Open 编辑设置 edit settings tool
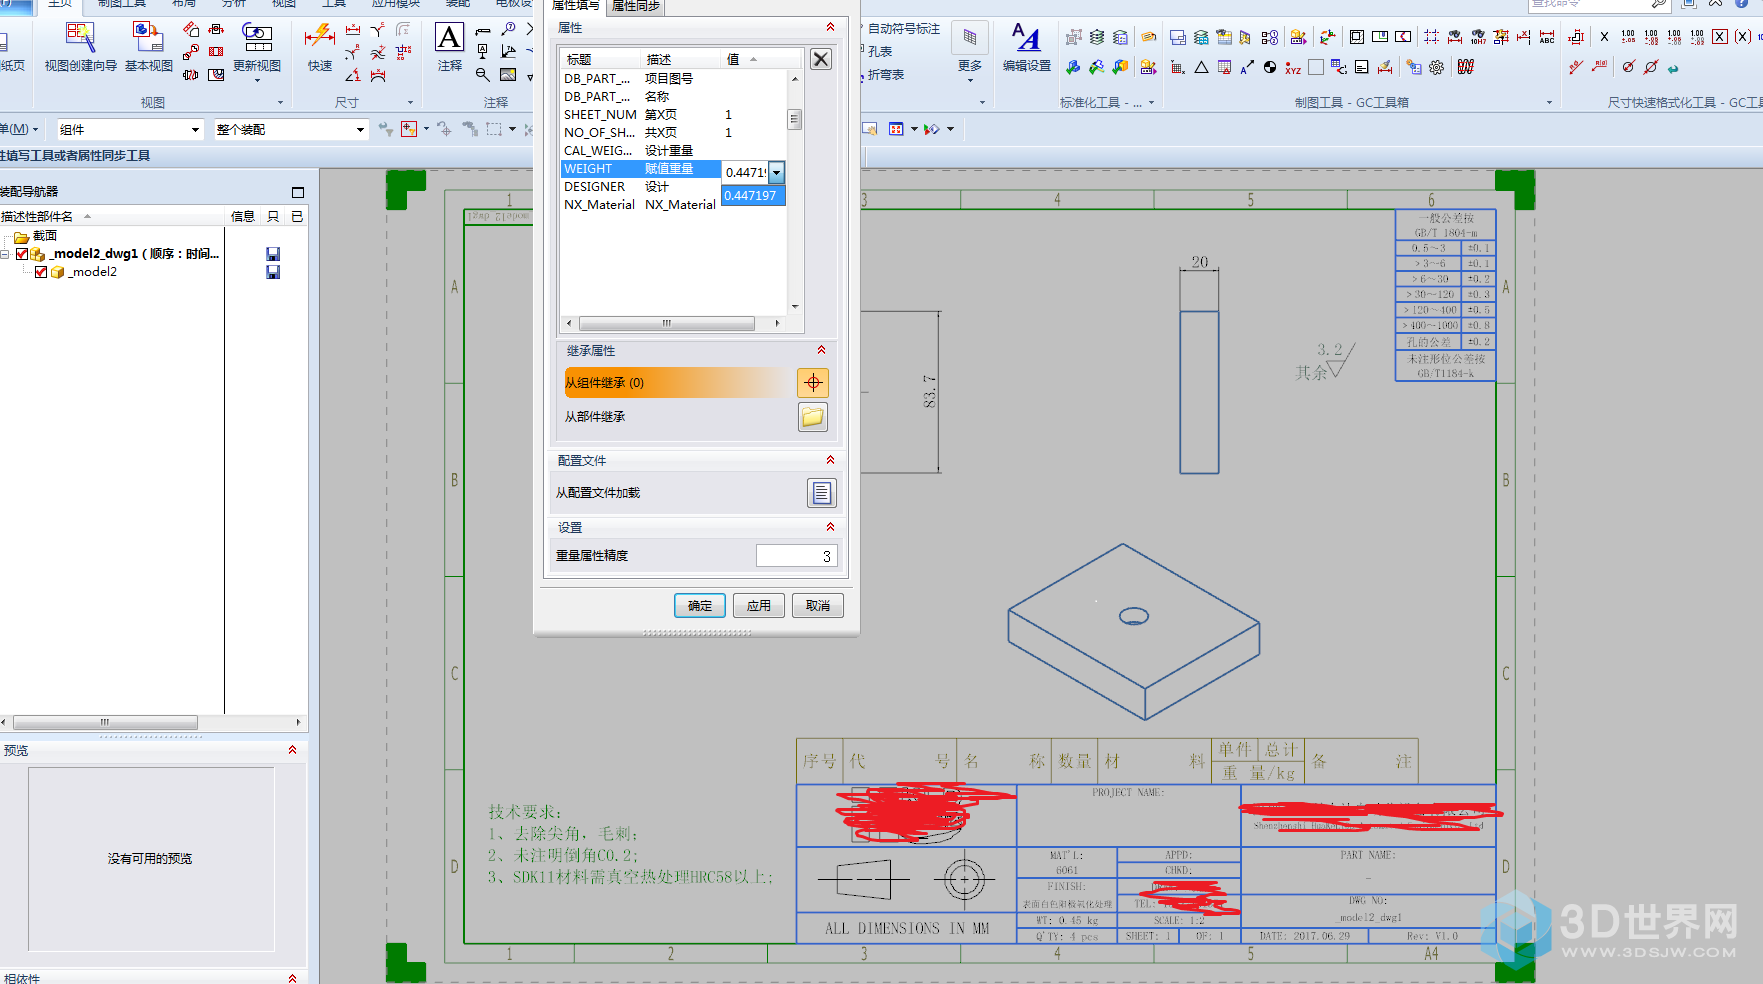Viewport: 1763px width, 984px height. [x=1027, y=47]
